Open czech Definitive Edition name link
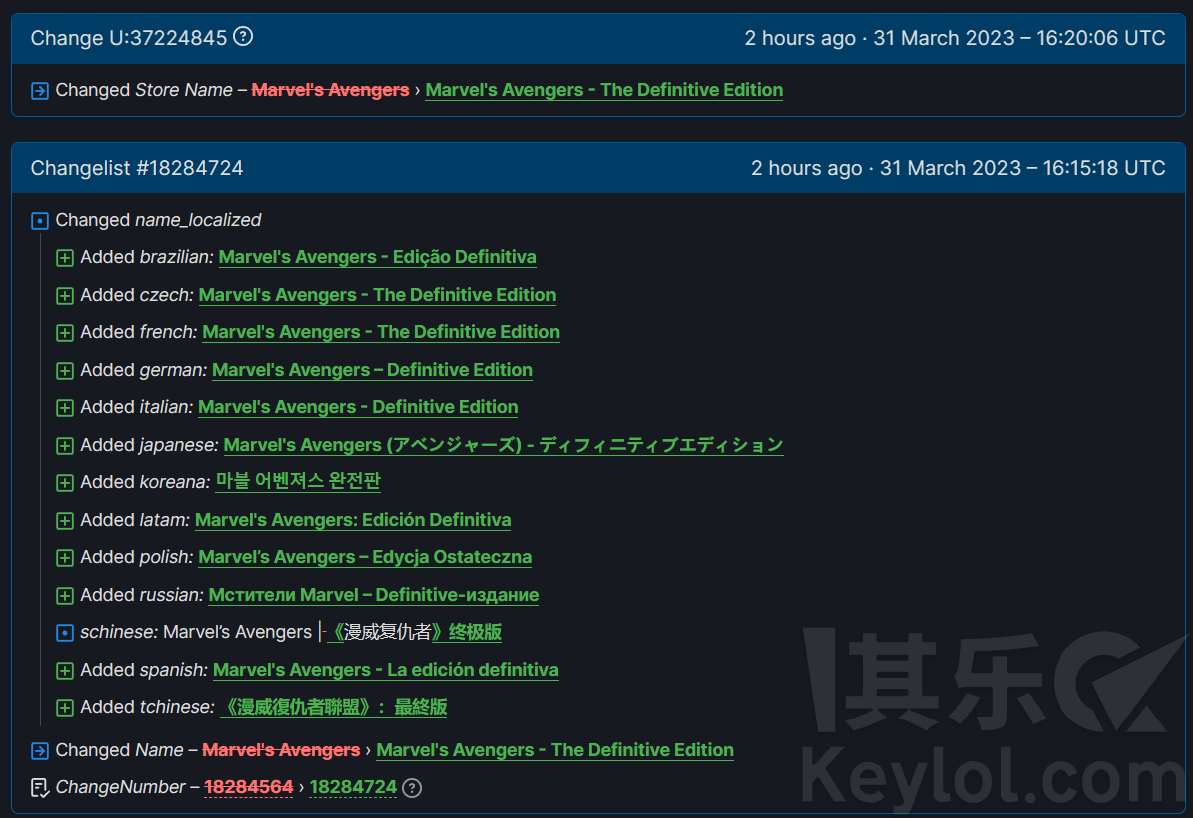 click(x=377, y=294)
